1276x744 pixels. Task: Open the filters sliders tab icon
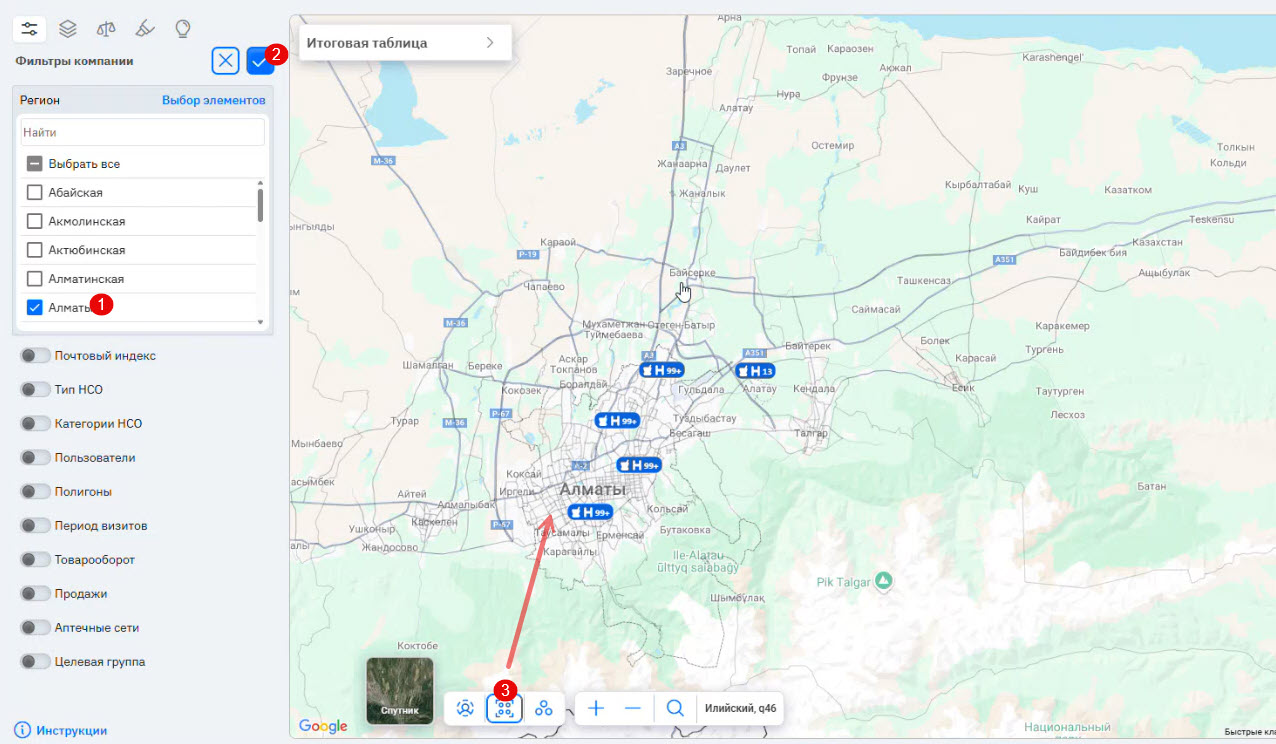[30, 28]
